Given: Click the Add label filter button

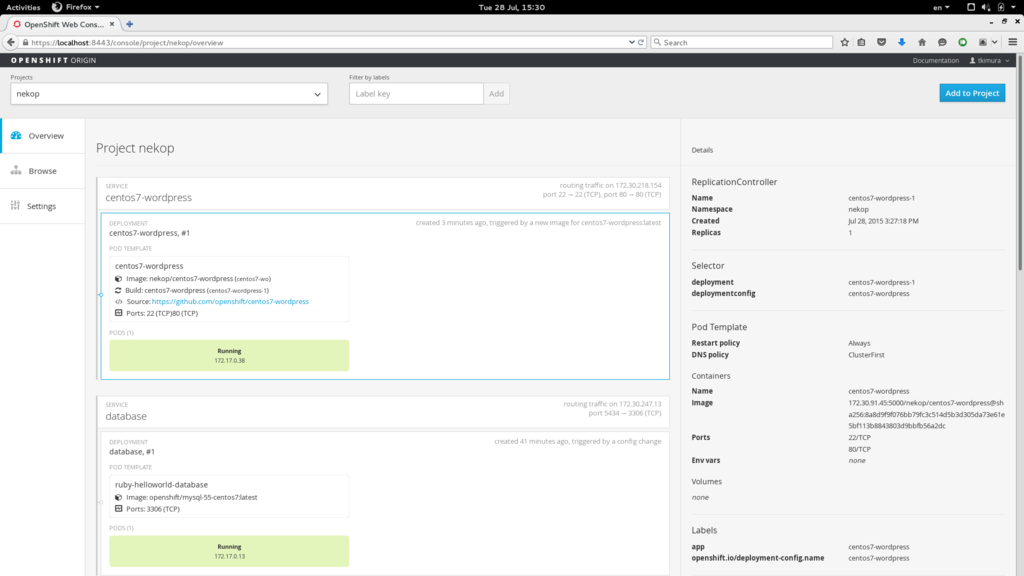Looking at the screenshot, I should (x=496, y=93).
